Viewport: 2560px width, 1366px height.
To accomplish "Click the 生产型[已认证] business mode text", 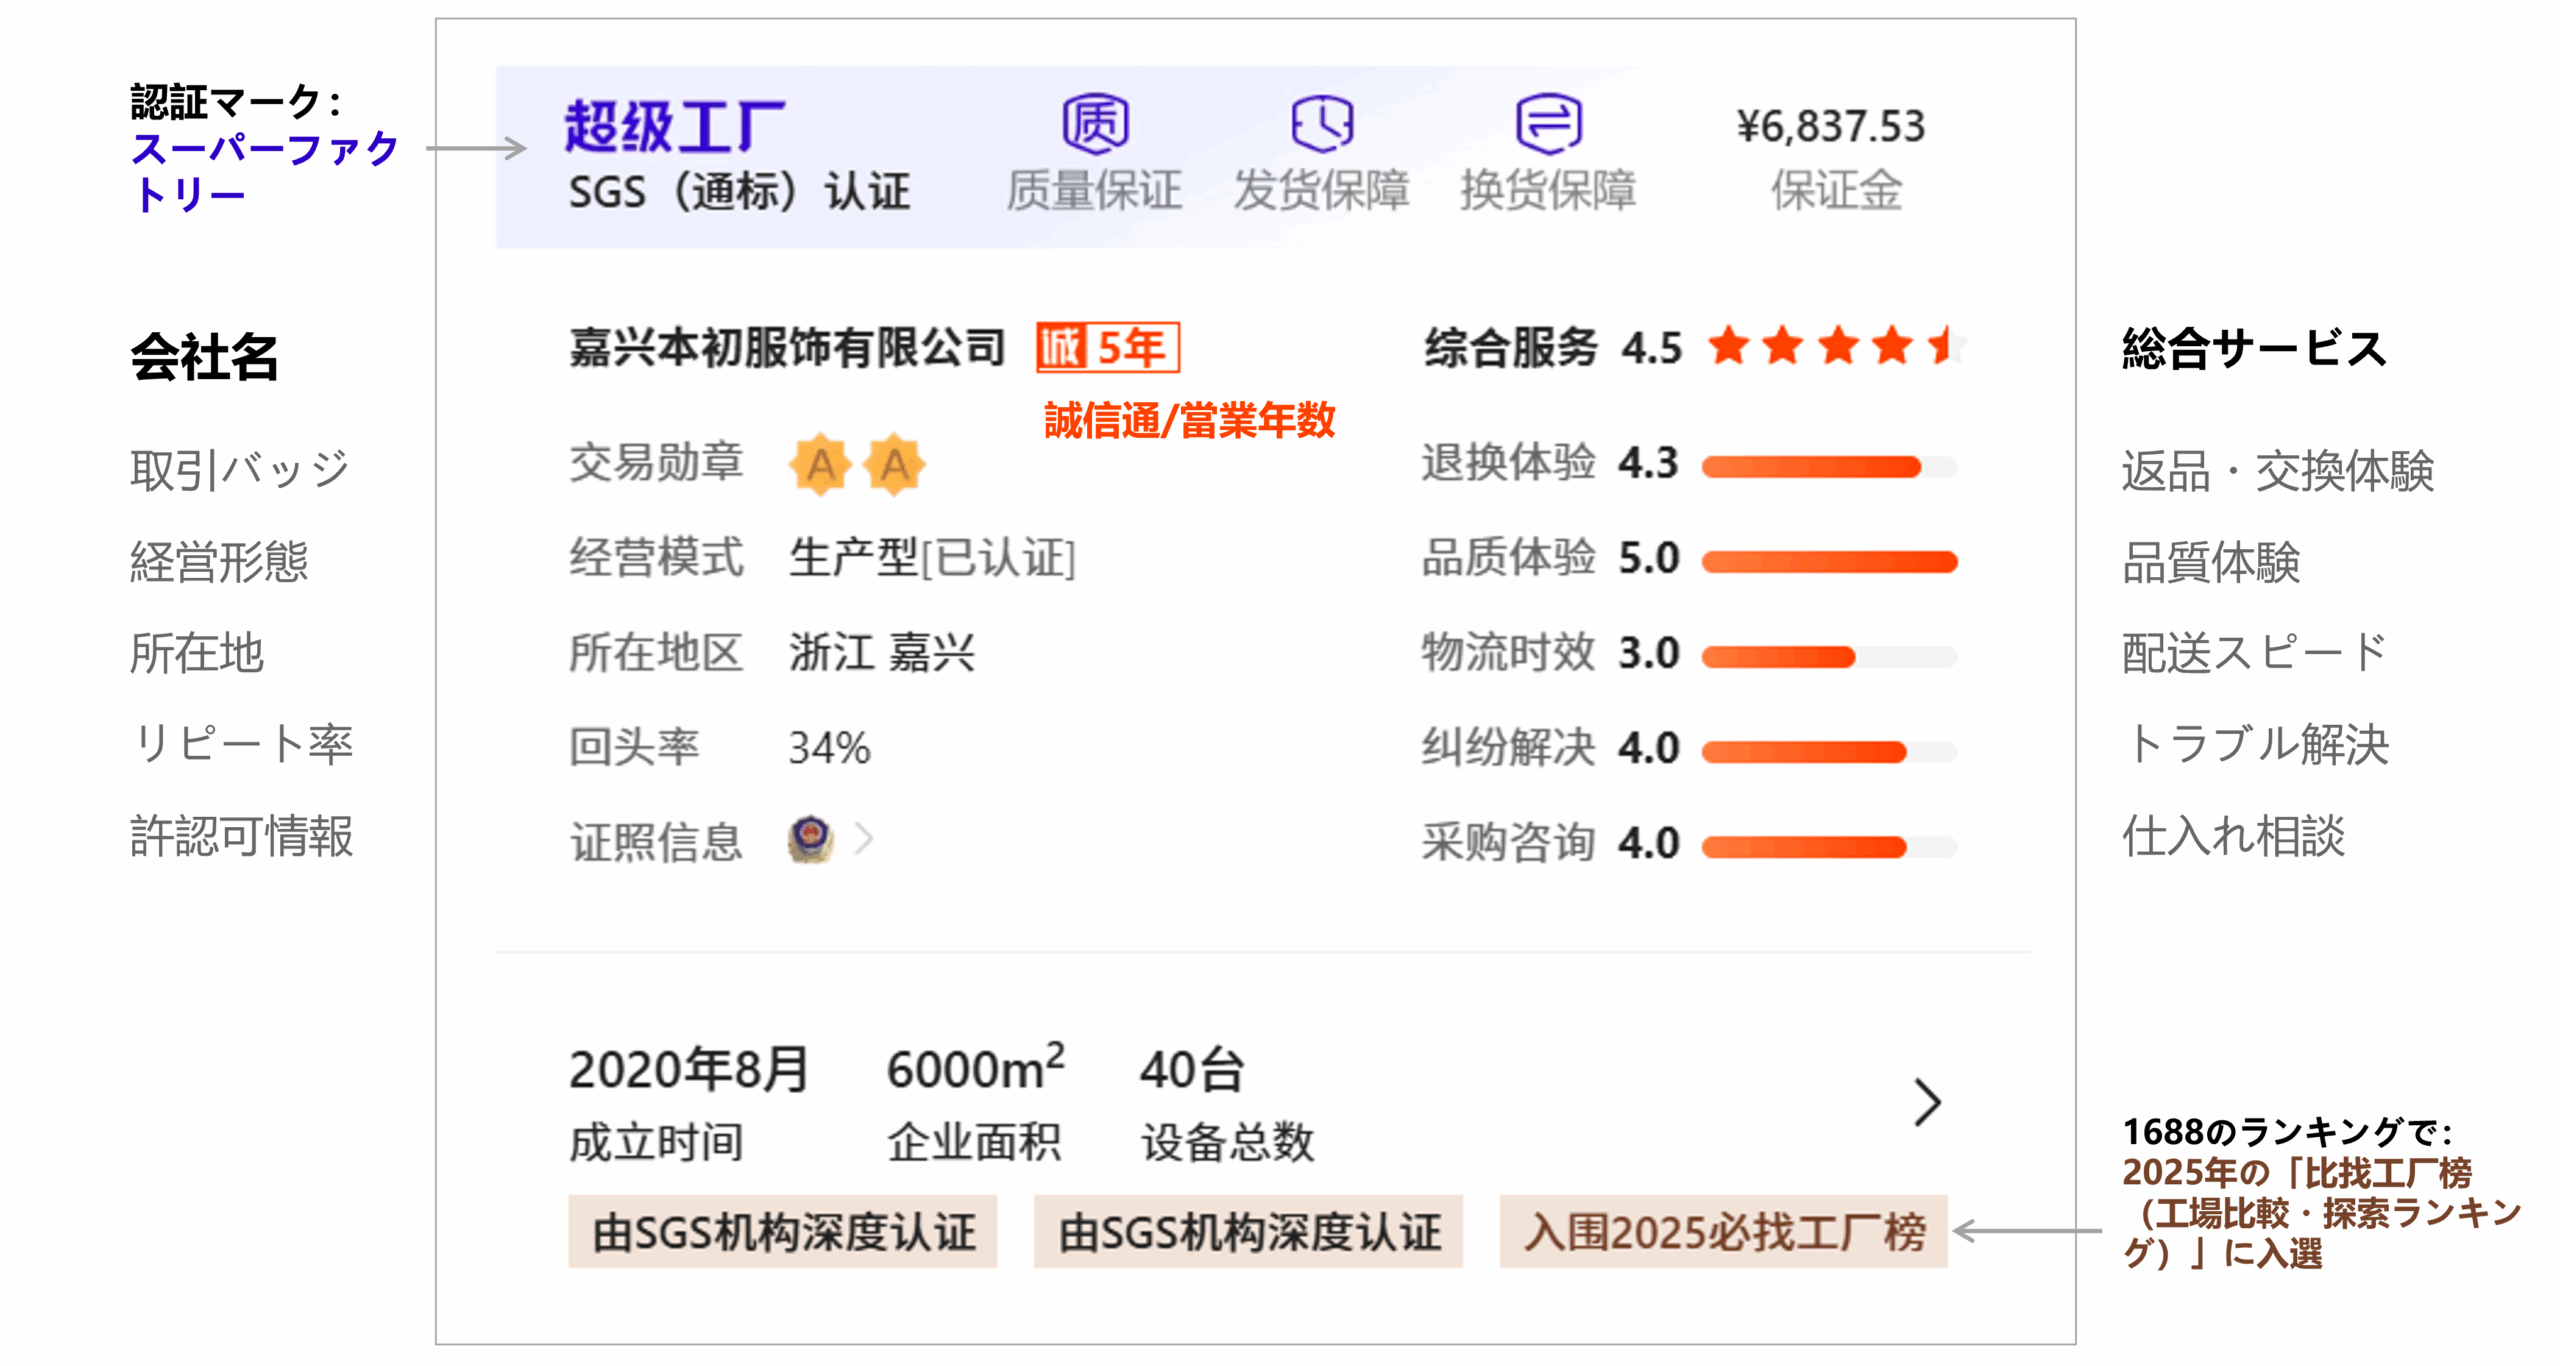I will tap(932, 558).
